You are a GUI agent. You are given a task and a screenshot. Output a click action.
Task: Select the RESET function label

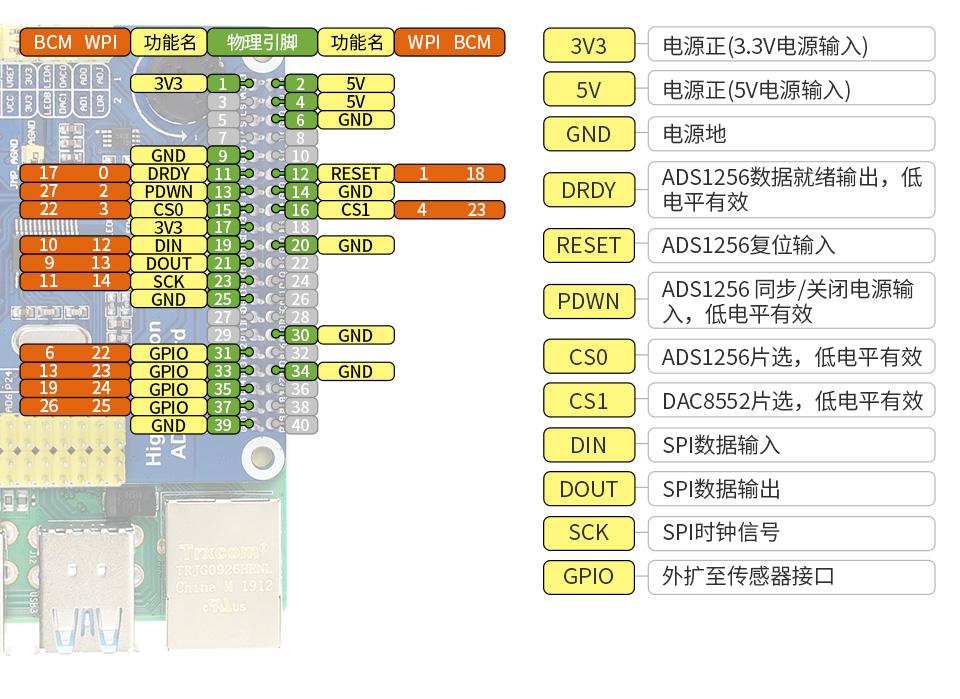[355, 174]
